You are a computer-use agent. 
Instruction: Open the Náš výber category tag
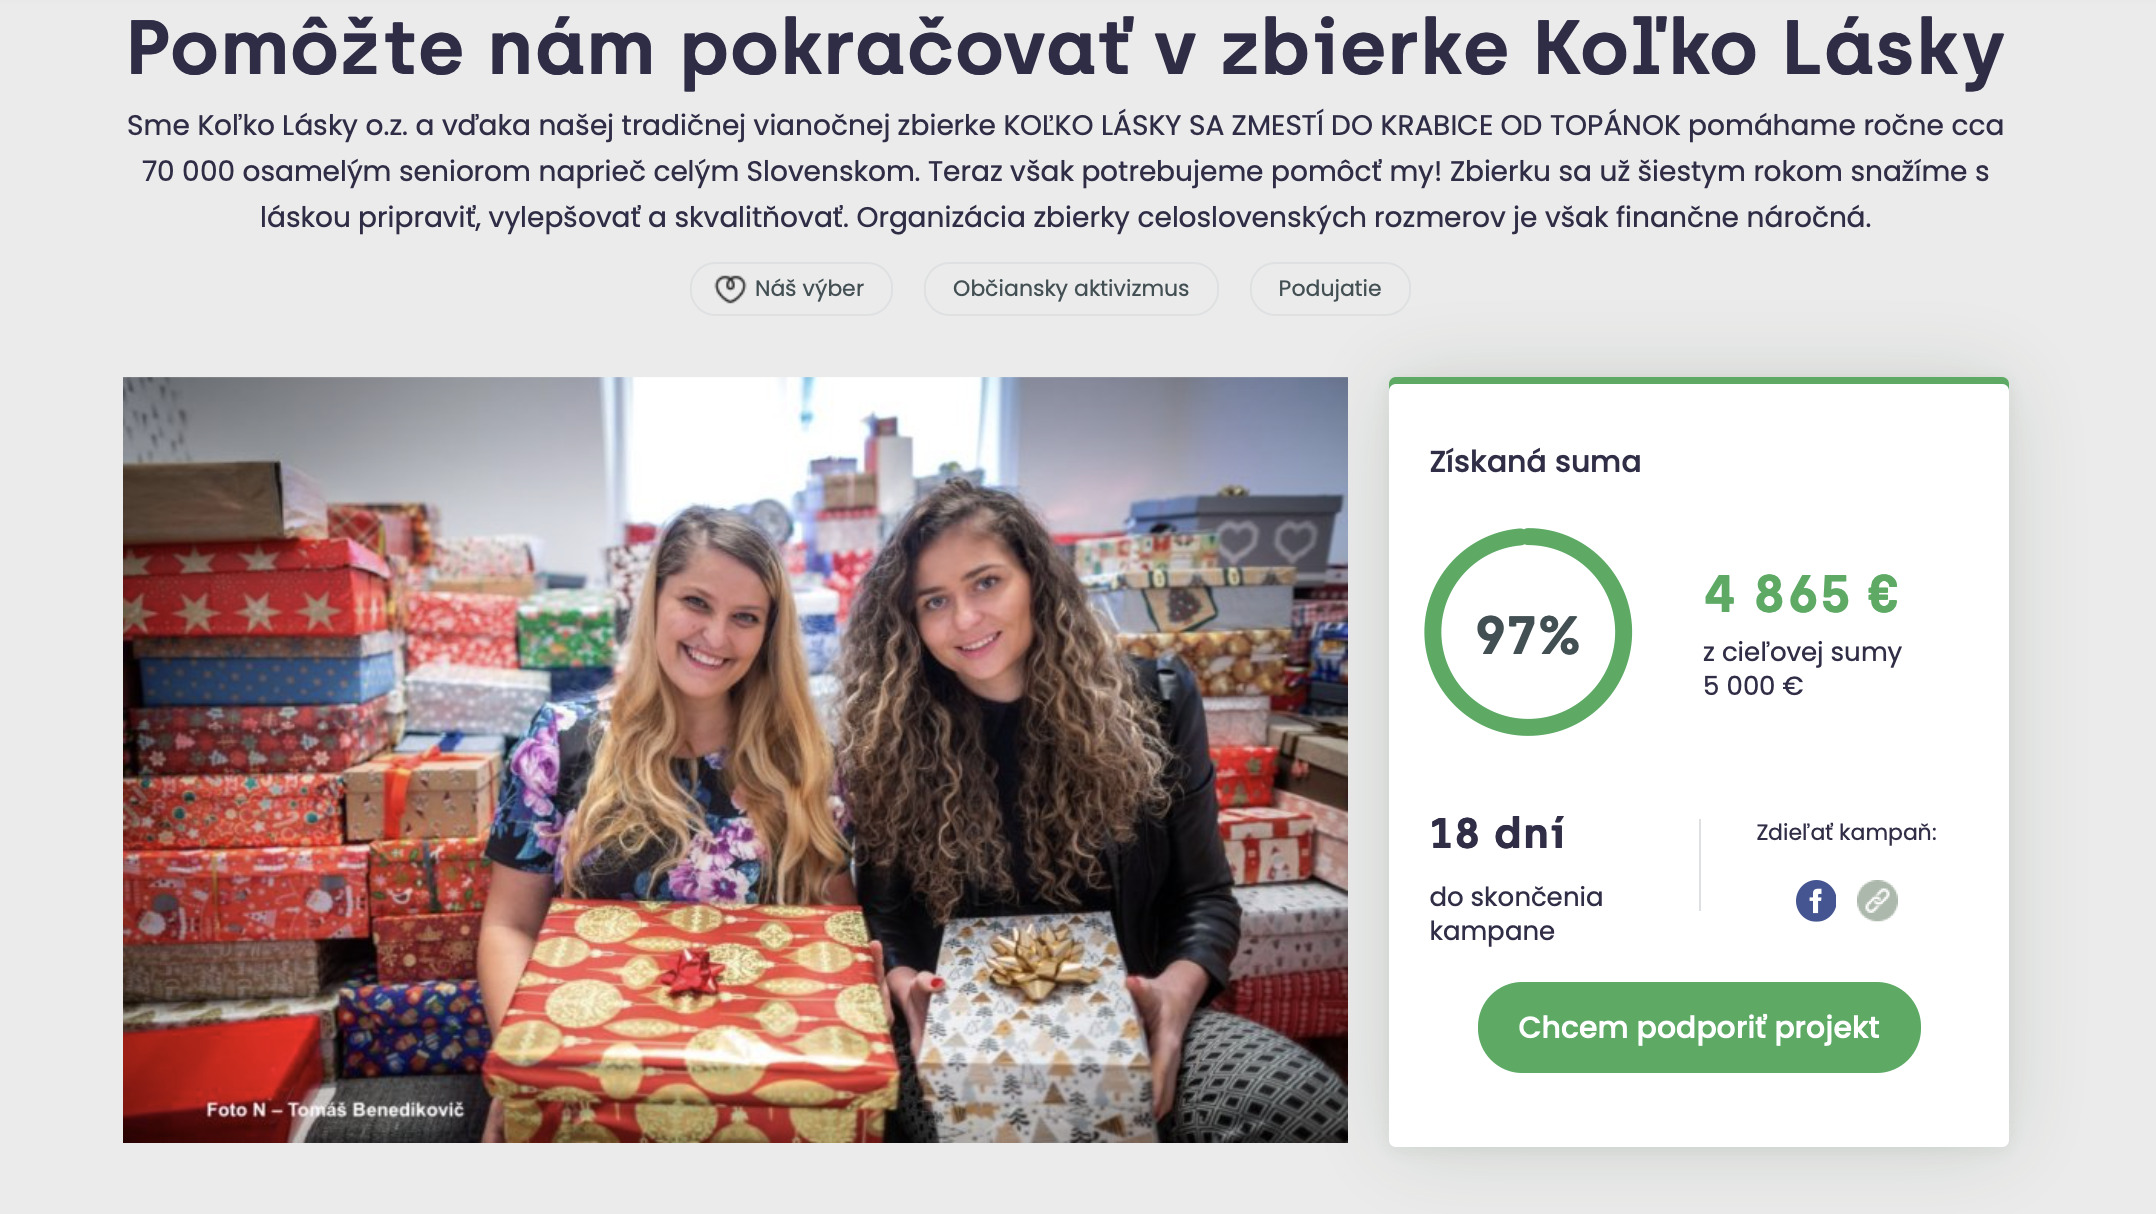coord(791,289)
